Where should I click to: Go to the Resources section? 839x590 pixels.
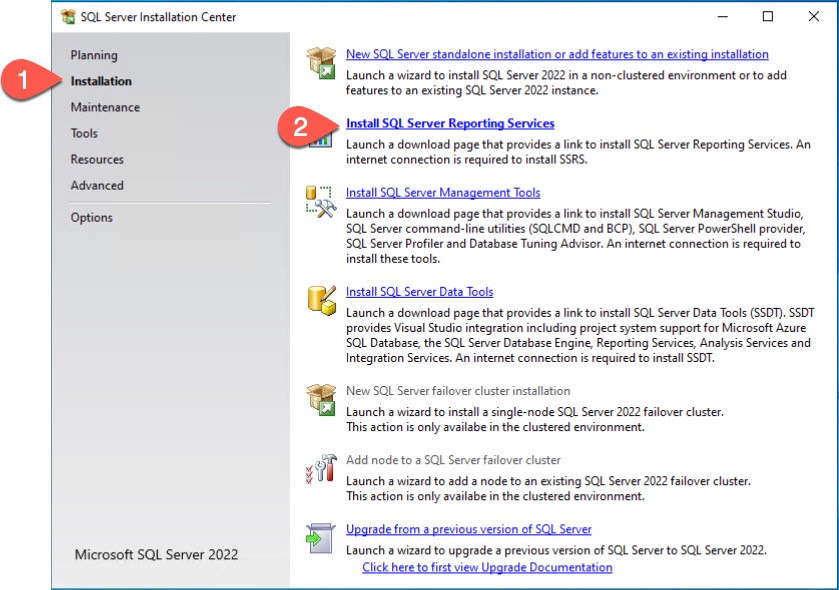click(97, 159)
